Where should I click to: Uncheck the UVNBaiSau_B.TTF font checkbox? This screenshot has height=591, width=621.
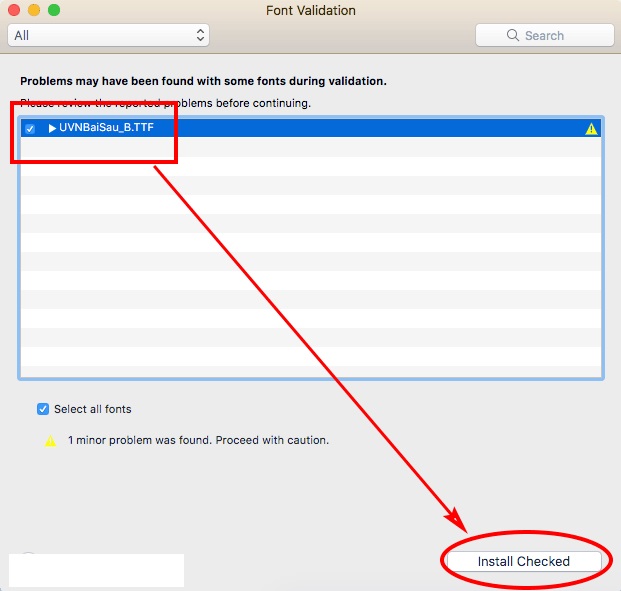(30, 129)
